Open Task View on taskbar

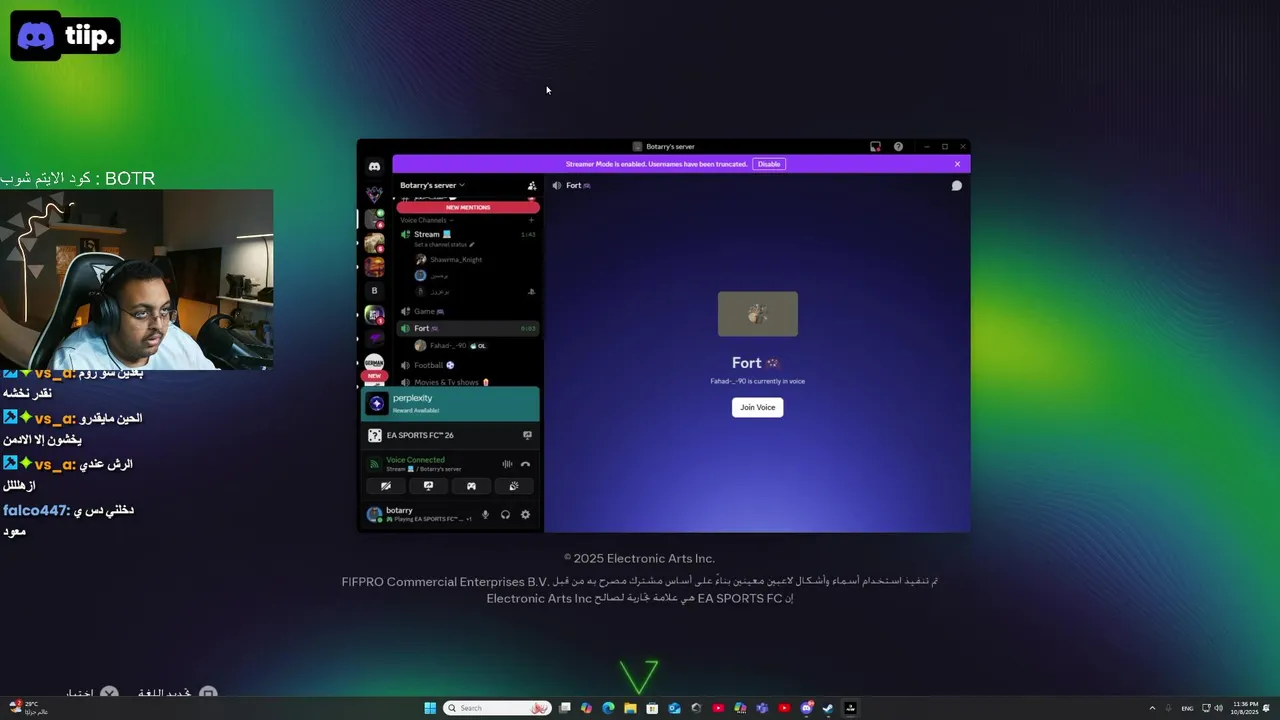(564, 708)
